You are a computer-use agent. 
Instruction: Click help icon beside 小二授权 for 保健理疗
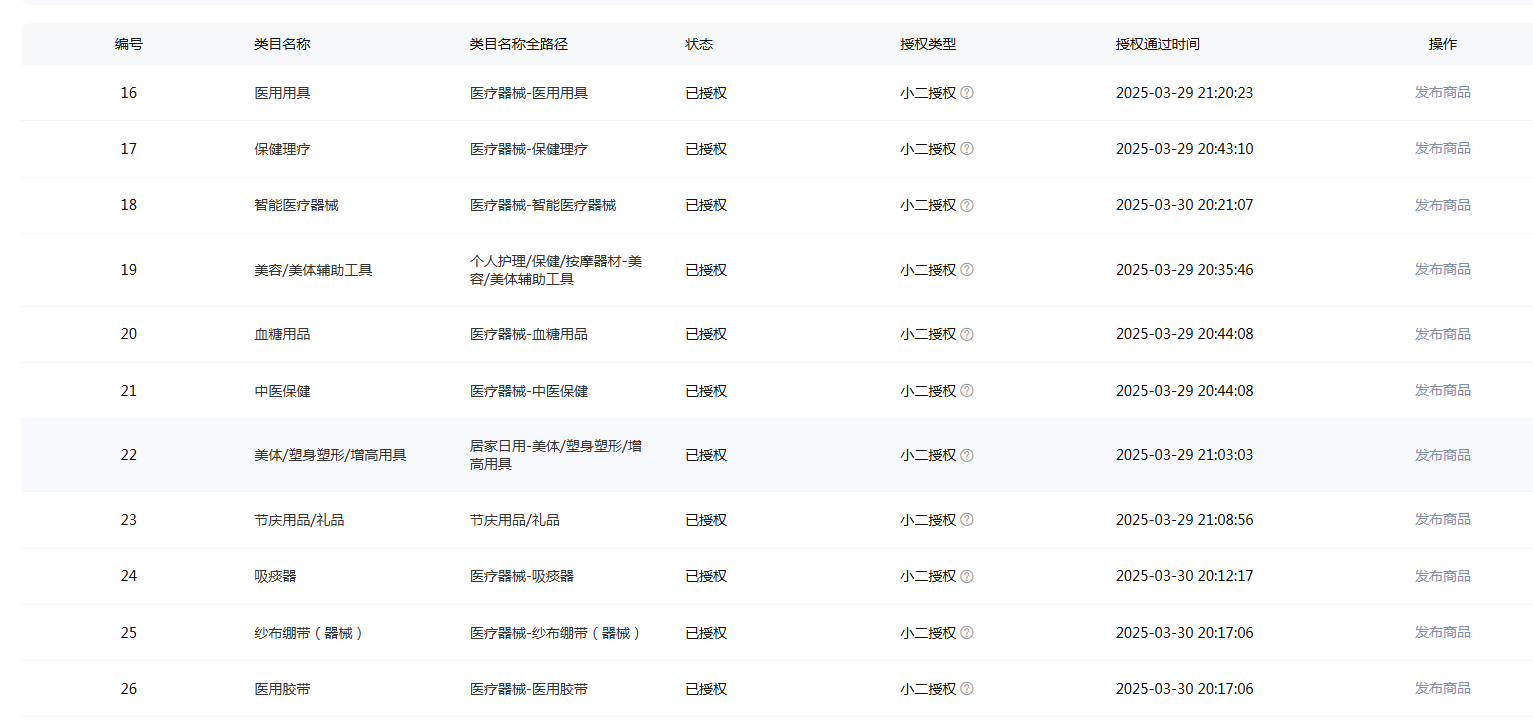pos(967,149)
